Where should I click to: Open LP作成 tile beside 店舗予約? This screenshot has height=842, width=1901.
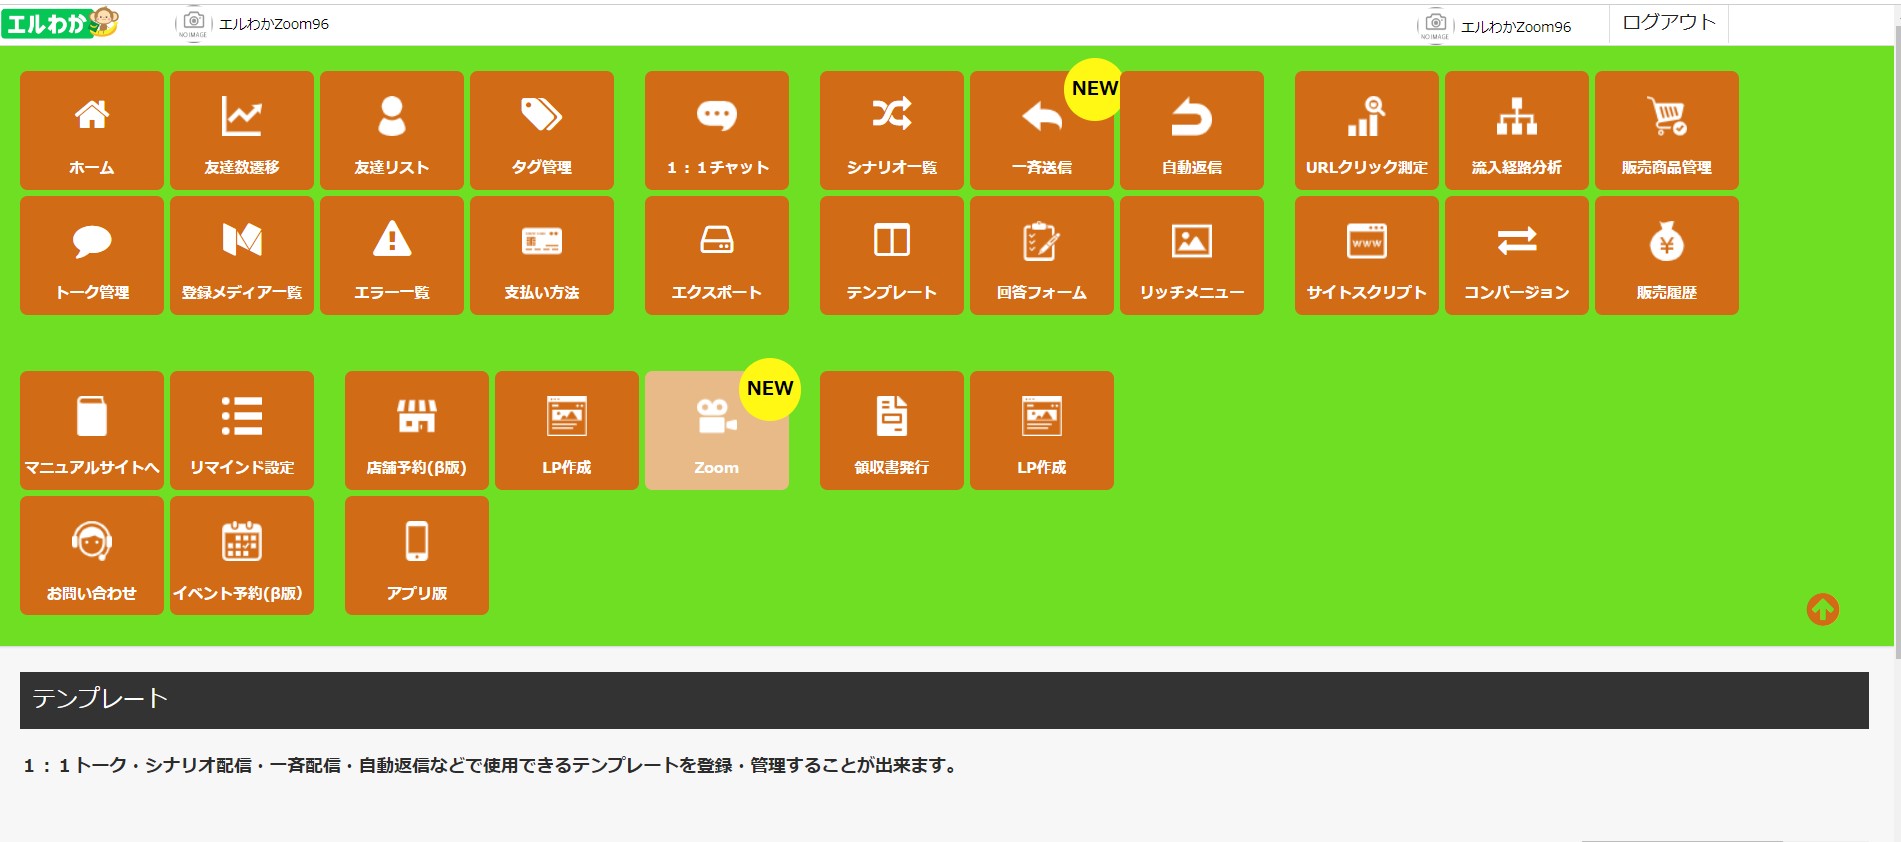(x=567, y=430)
